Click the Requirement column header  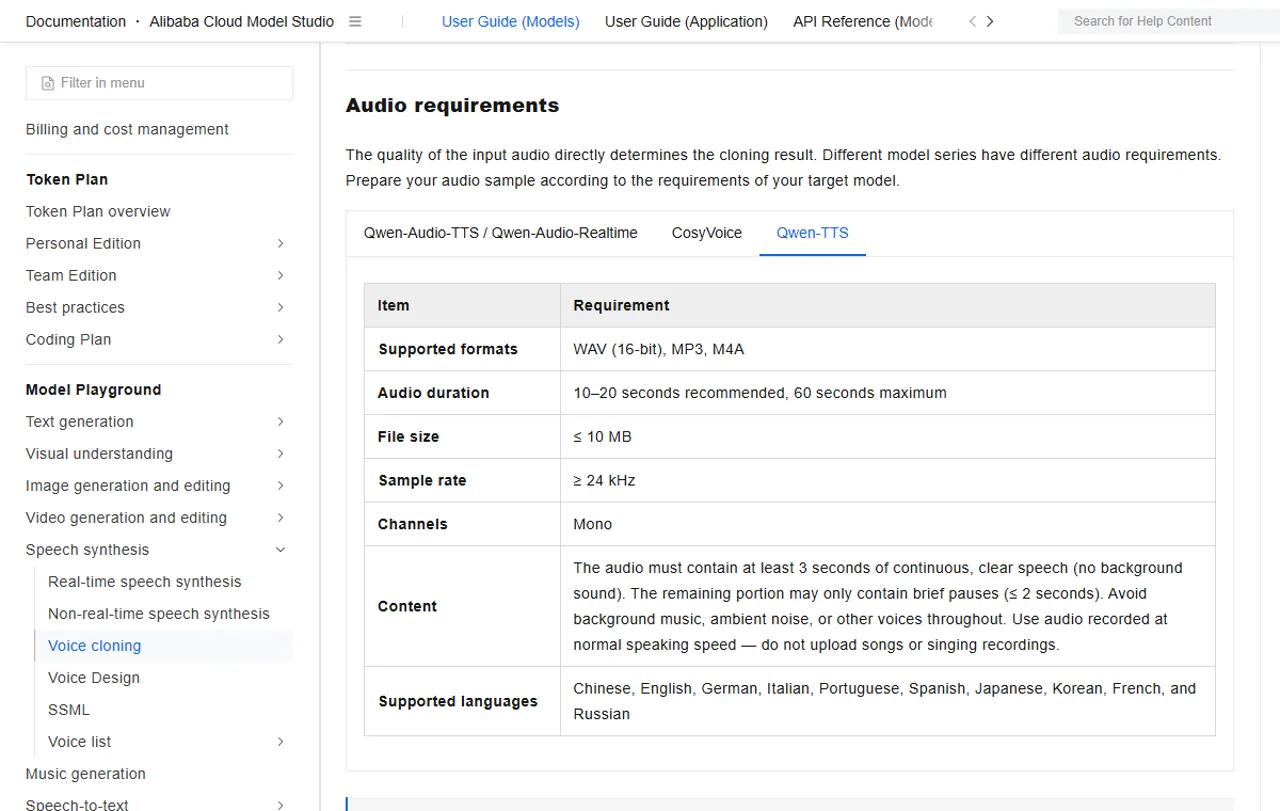pos(621,305)
